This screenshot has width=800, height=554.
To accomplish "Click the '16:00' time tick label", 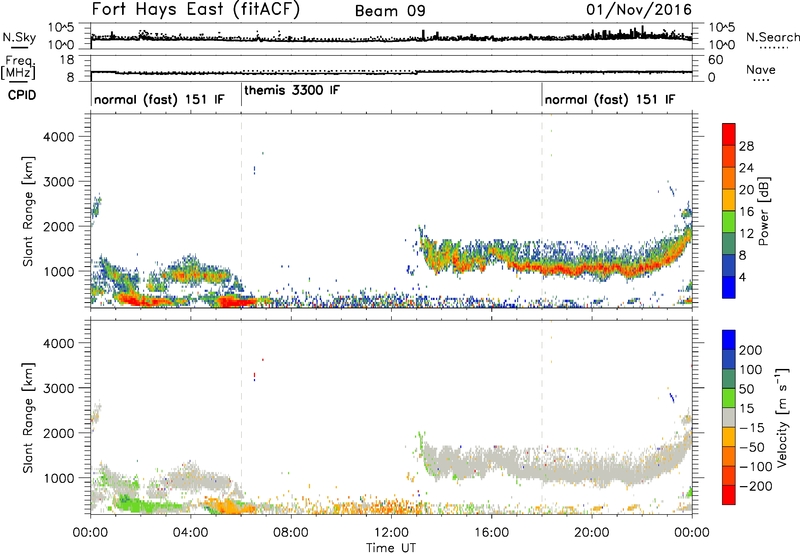I will click(x=491, y=533).
